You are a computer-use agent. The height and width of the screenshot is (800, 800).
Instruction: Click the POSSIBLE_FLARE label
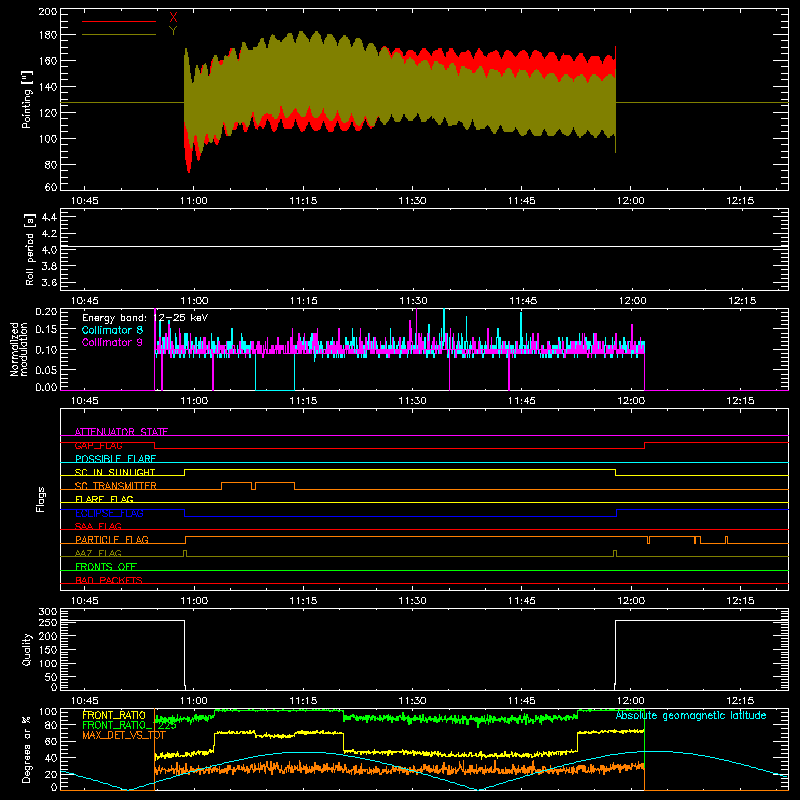click(115, 459)
